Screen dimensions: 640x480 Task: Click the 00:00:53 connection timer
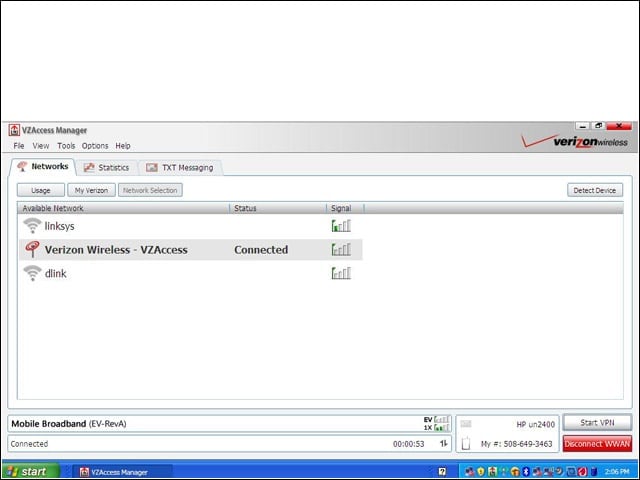pos(408,444)
